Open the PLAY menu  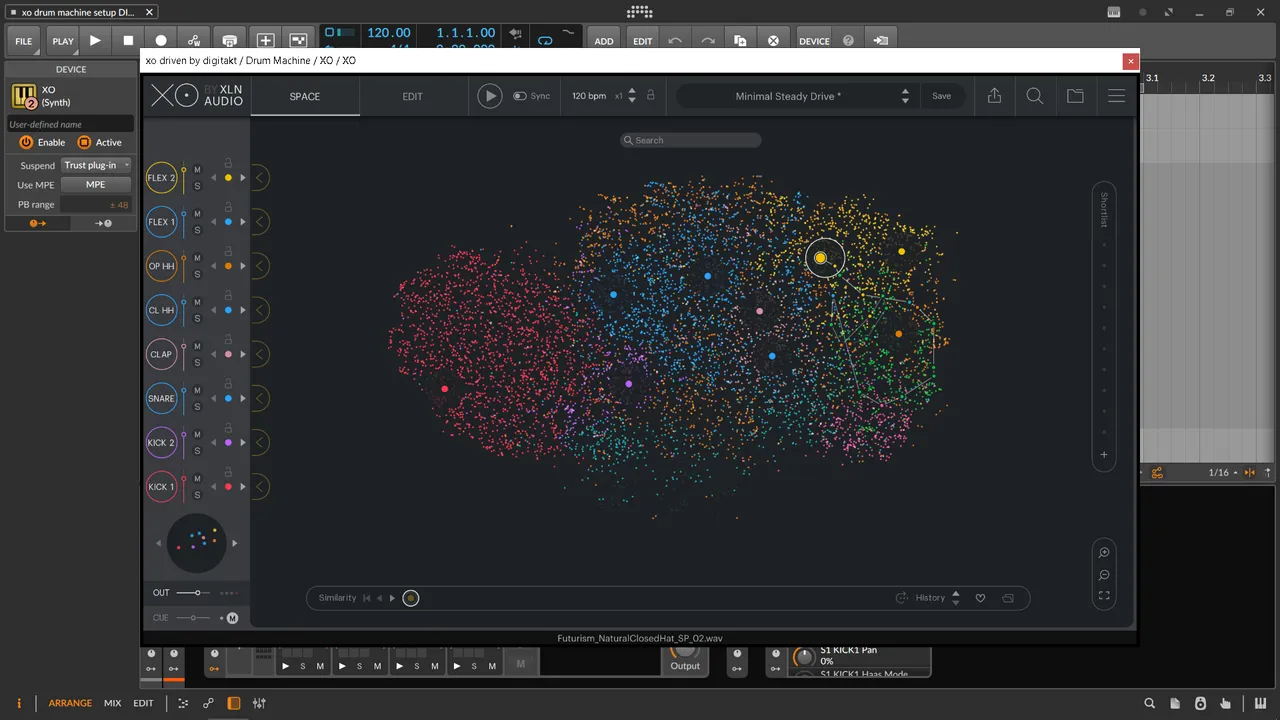click(63, 41)
